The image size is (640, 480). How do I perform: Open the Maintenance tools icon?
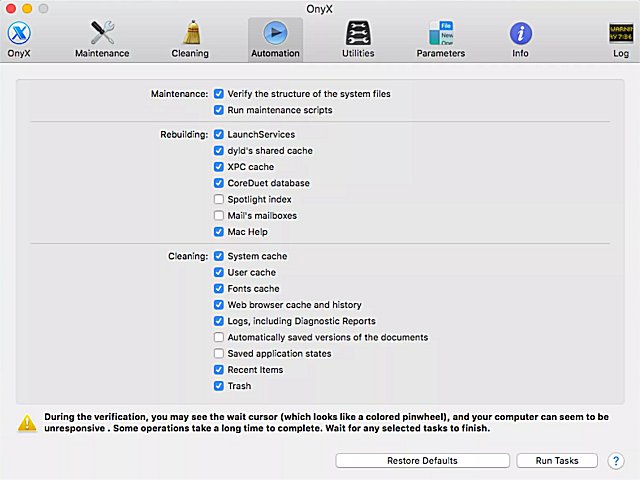[102, 34]
